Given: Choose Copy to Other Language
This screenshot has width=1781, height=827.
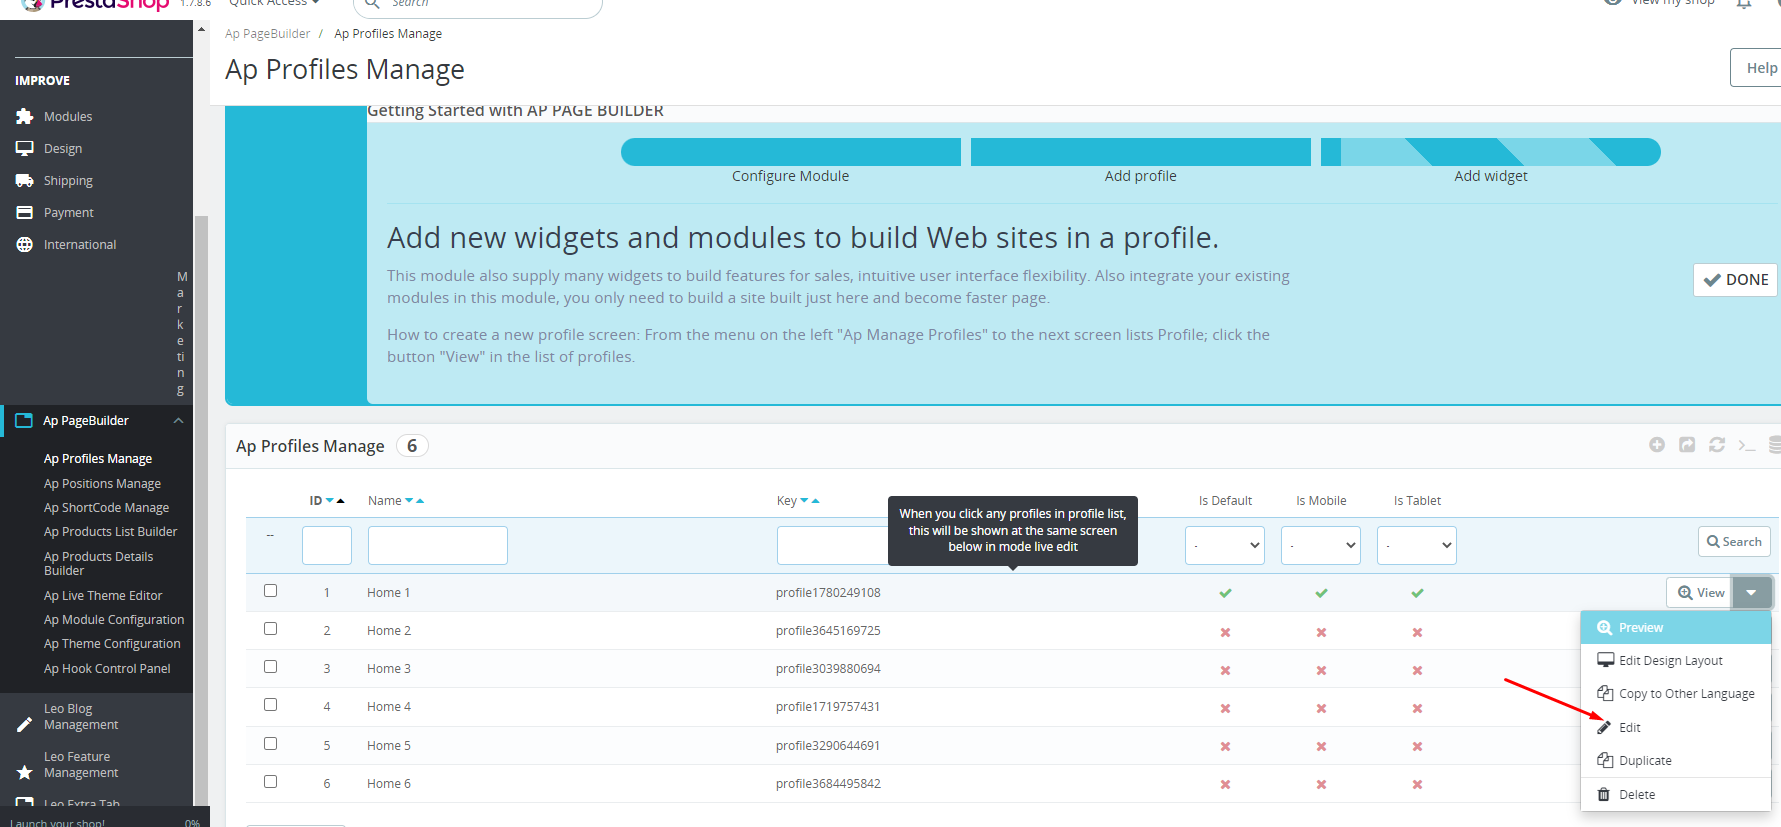Looking at the screenshot, I should 1676,694.
